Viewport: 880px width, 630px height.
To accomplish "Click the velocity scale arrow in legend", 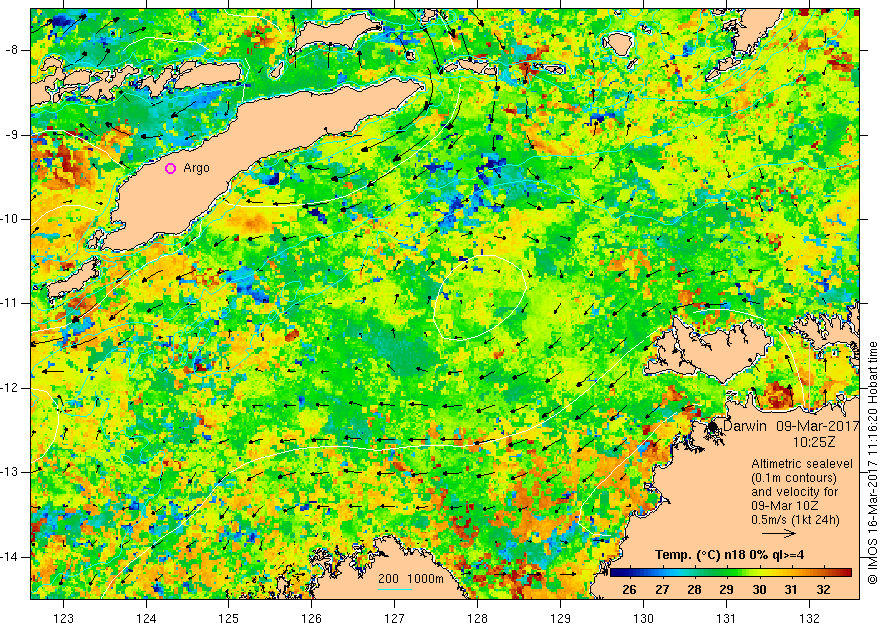I will (x=779, y=534).
